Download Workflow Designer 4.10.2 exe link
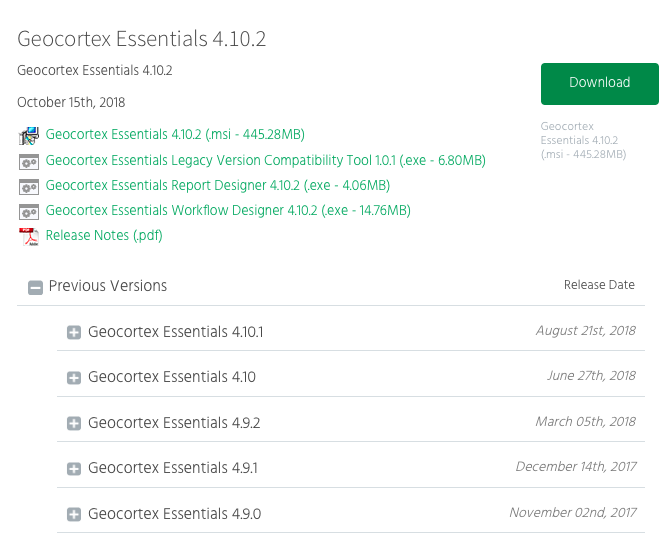The width and height of the screenshot is (670, 548). coord(228,210)
